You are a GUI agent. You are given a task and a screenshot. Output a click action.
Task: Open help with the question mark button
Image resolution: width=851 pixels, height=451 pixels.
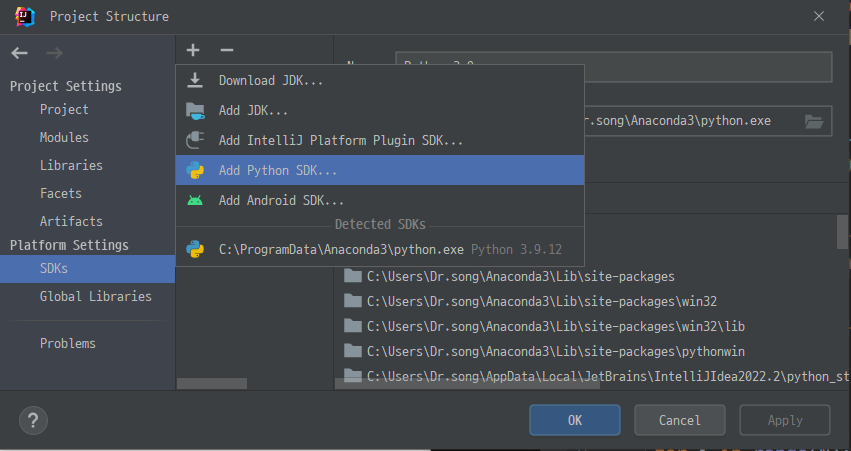pyautogui.click(x=33, y=420)
